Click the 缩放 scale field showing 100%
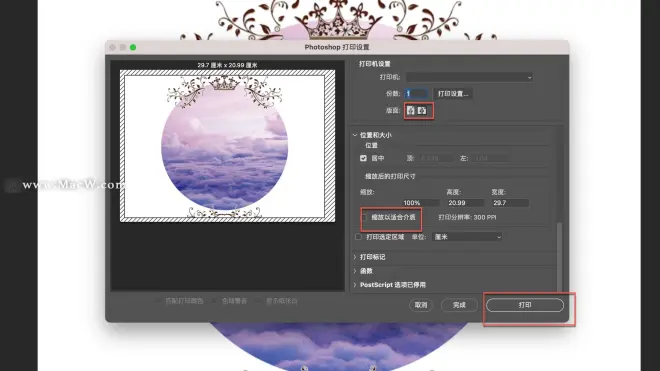660x371 pixels. [420, 203]
